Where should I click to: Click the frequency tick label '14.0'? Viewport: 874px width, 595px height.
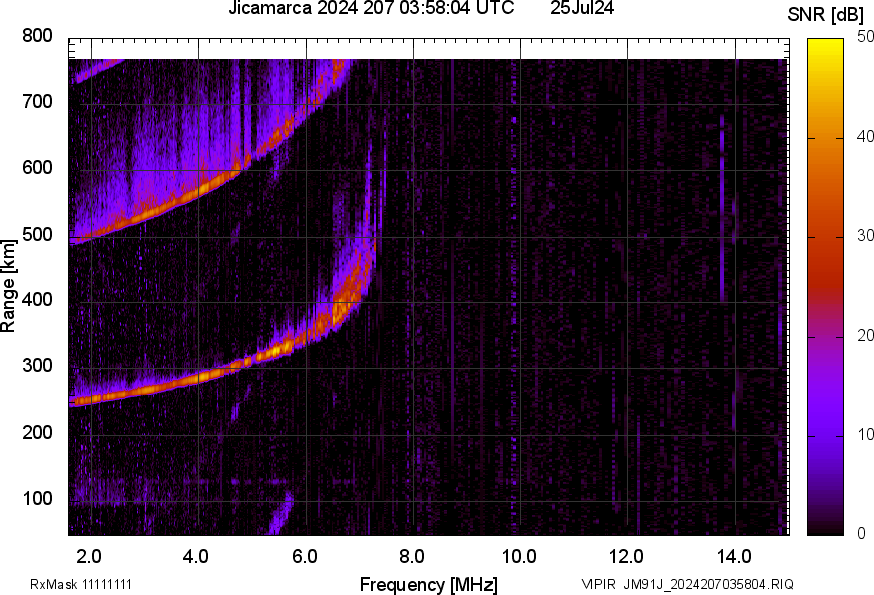734,557
